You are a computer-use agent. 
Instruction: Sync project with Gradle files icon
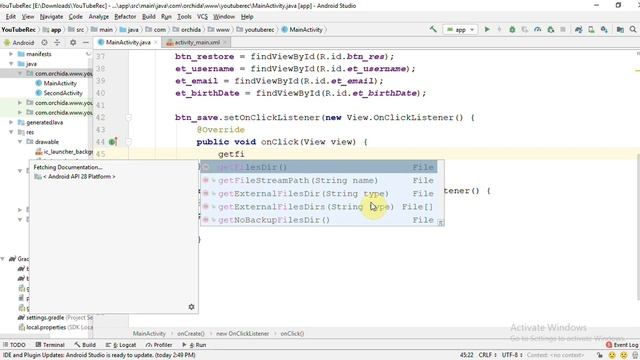click(x=578, y=29)
